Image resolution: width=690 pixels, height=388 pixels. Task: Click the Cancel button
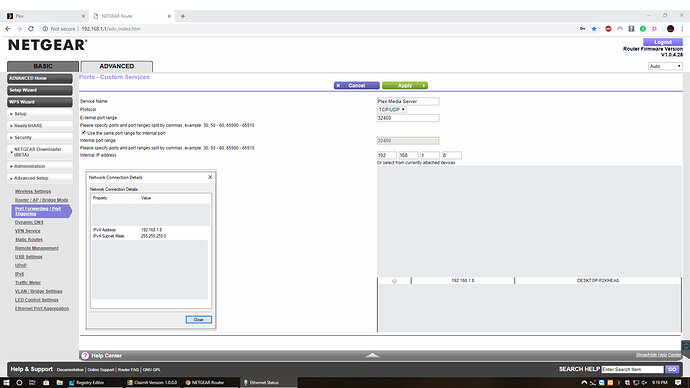coord(356,85)
